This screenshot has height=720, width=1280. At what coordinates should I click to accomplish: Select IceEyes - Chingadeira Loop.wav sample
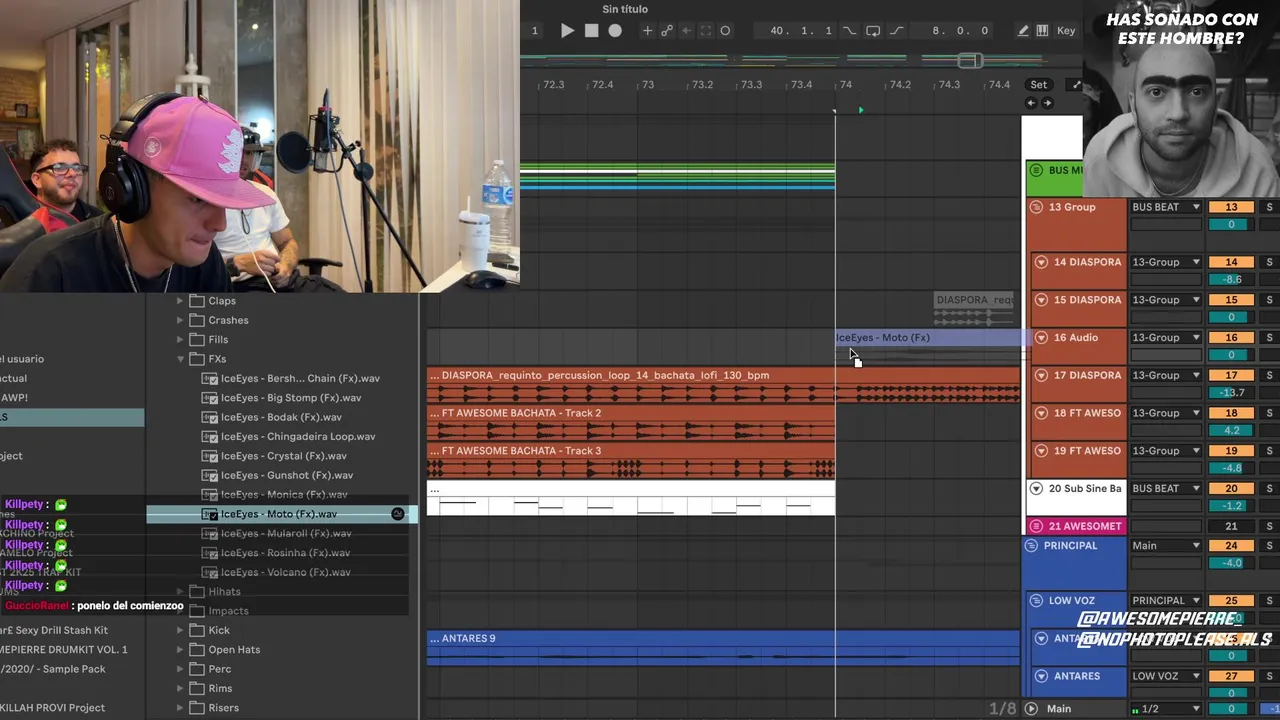(x=298, y=437)
